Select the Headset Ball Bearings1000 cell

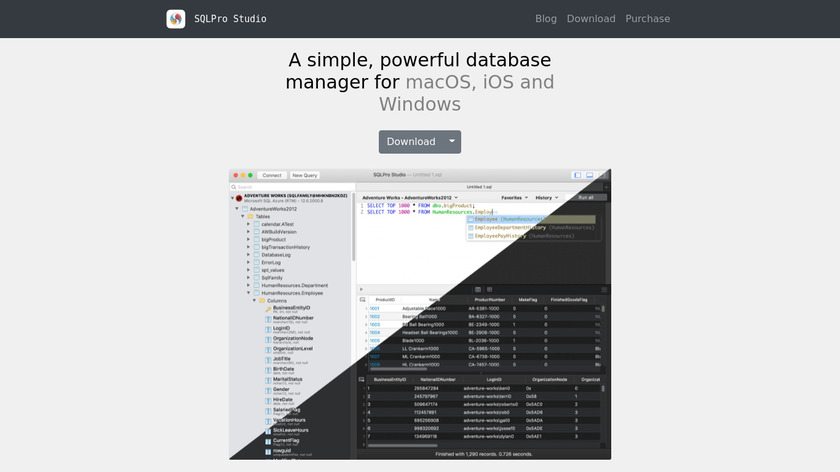[x=430, y=333]
